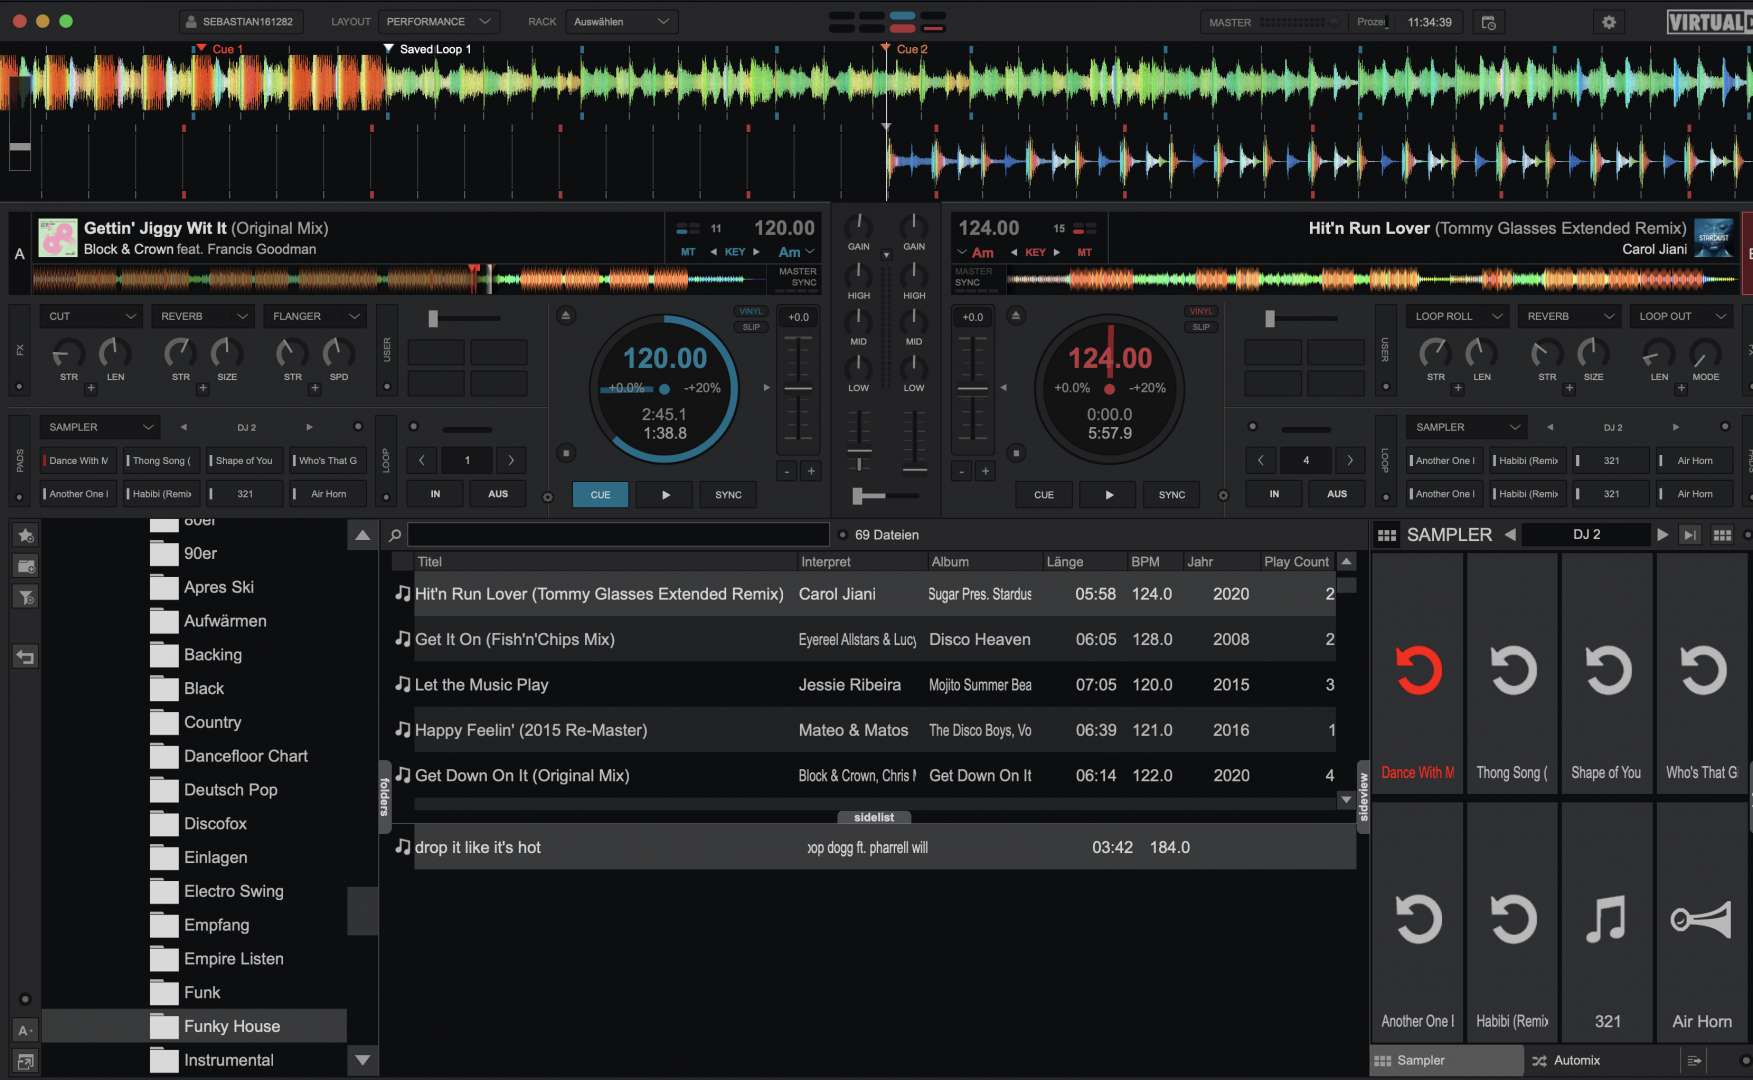Click loop IN on deck A
The height and width of the screenshot is (1080, 1753).
(435, 494)
